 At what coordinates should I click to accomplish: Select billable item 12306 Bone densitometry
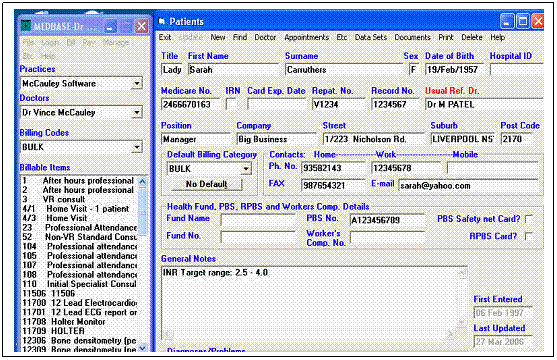[78, 340]
